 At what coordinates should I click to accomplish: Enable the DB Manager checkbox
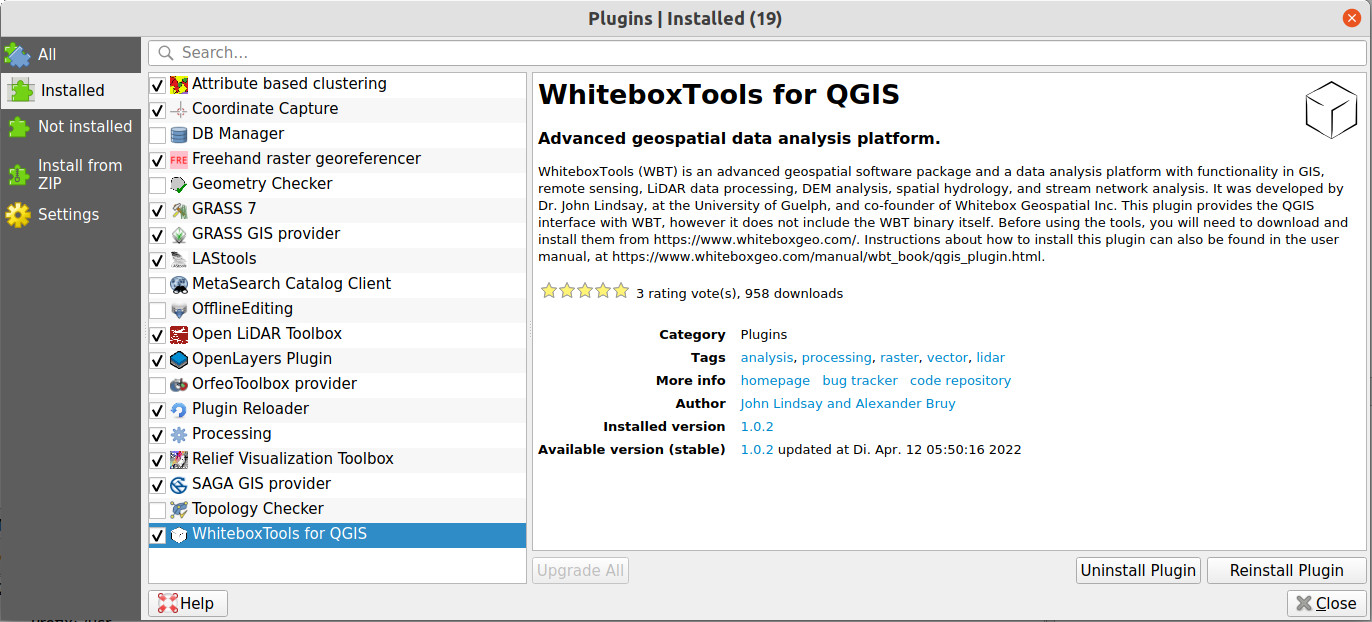click(x=158, y=135)
